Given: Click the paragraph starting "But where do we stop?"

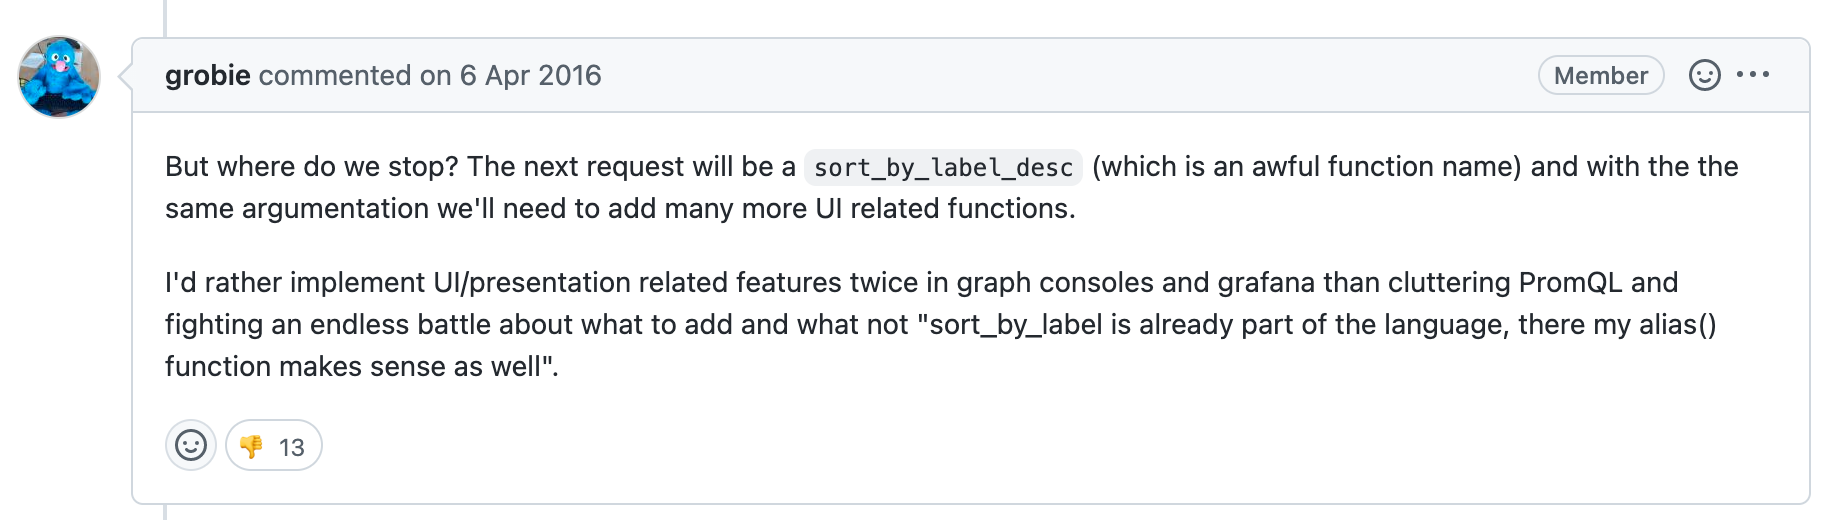Looking at the screenshot, I should (x=952, y=187).
